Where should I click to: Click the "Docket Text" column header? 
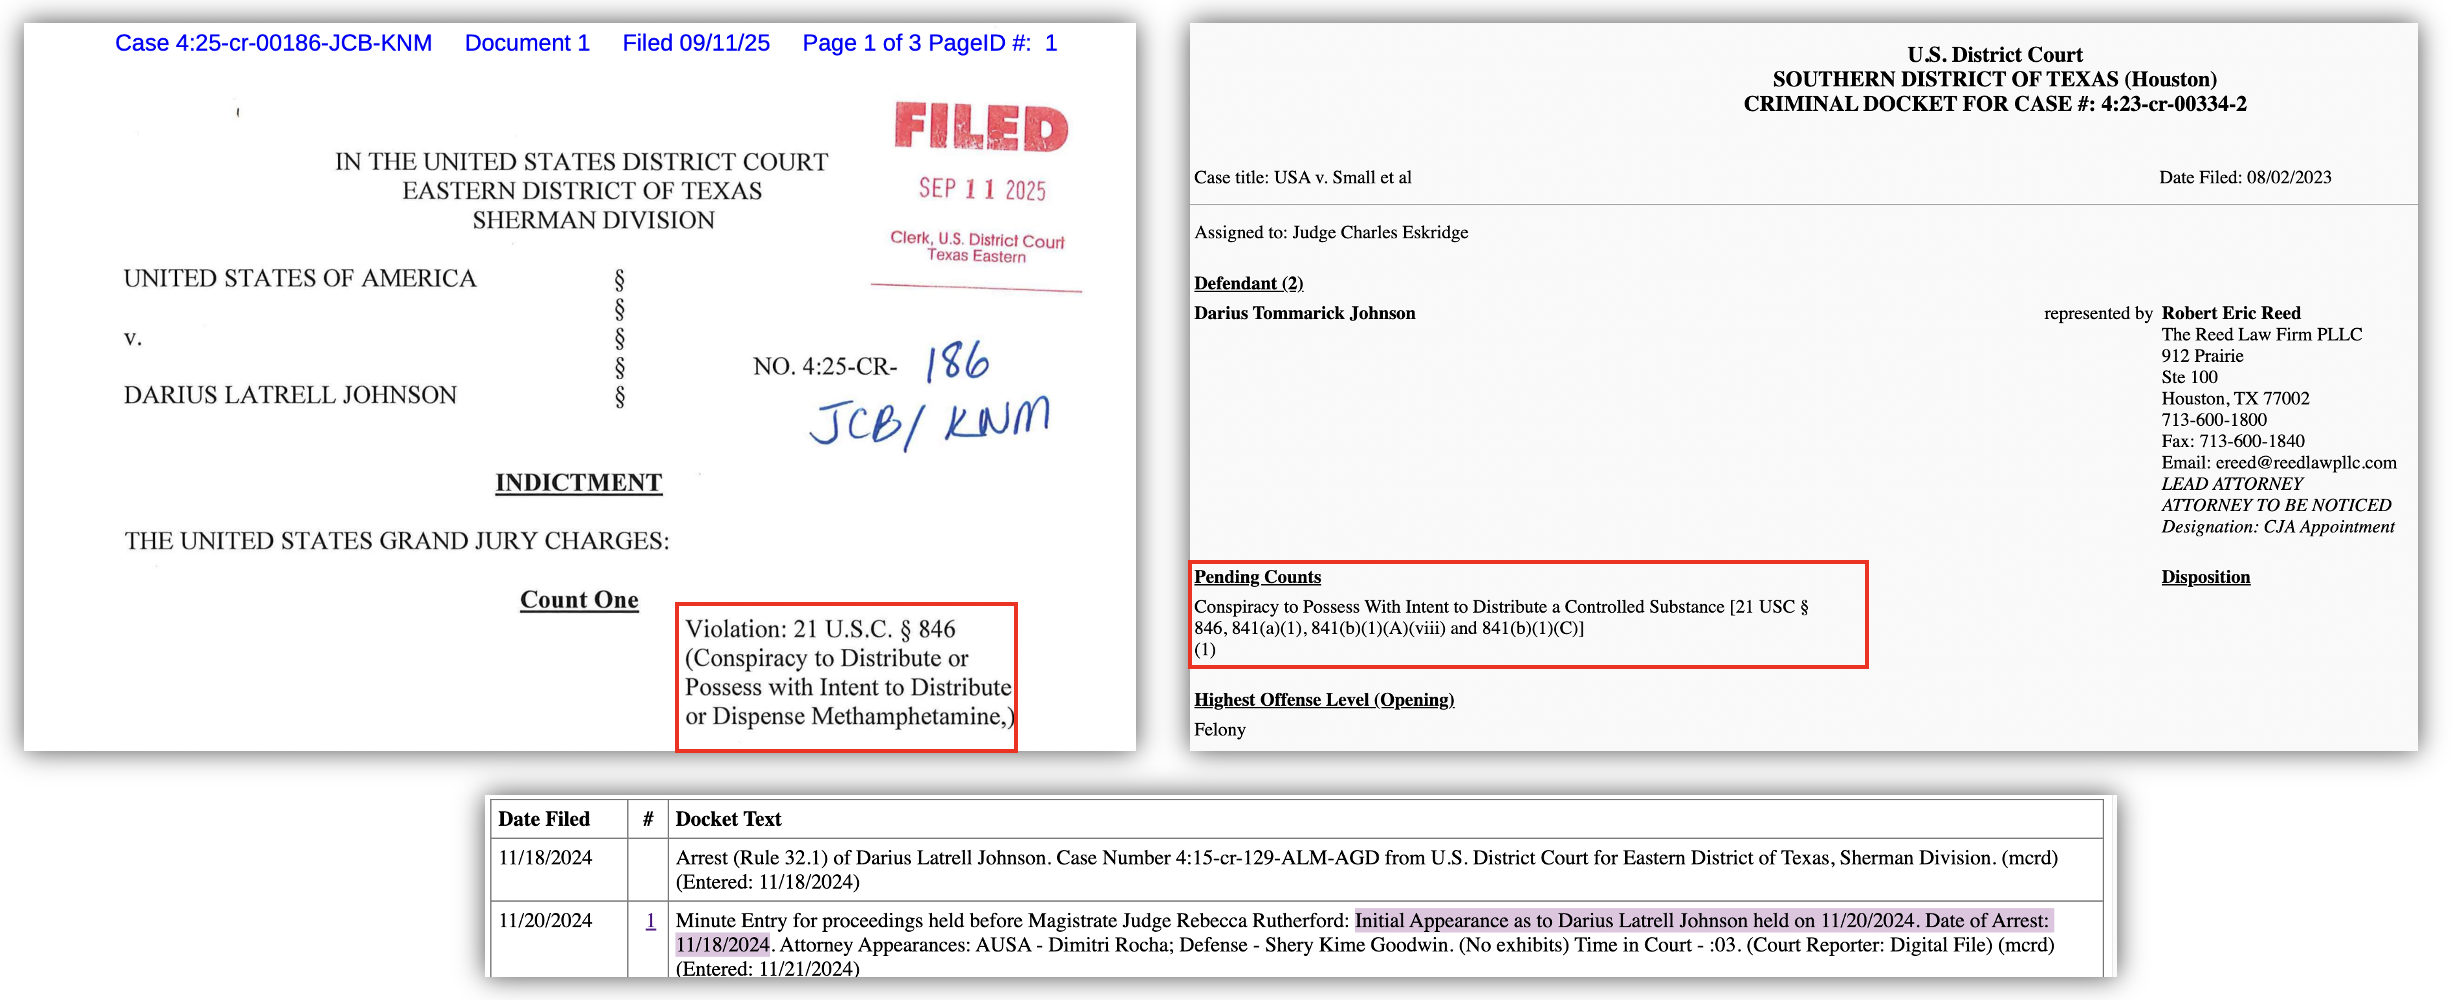pos(728,819)
